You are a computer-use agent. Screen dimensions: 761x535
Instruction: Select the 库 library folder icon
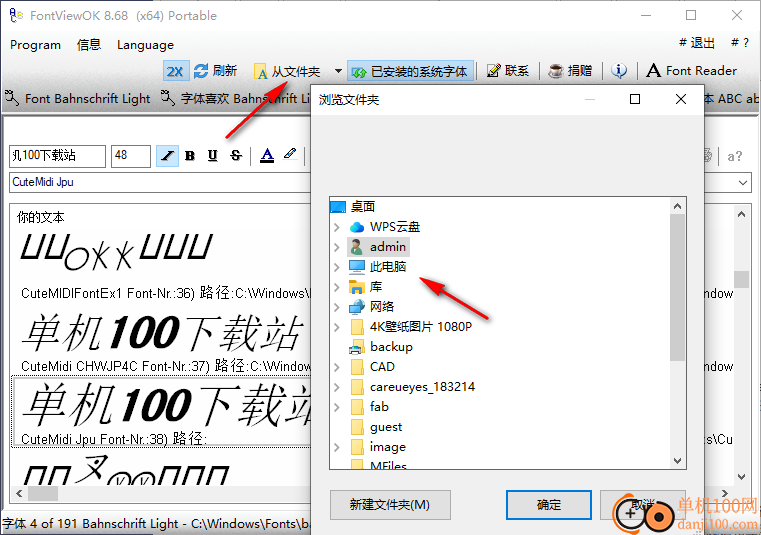[x=357, y=287]
